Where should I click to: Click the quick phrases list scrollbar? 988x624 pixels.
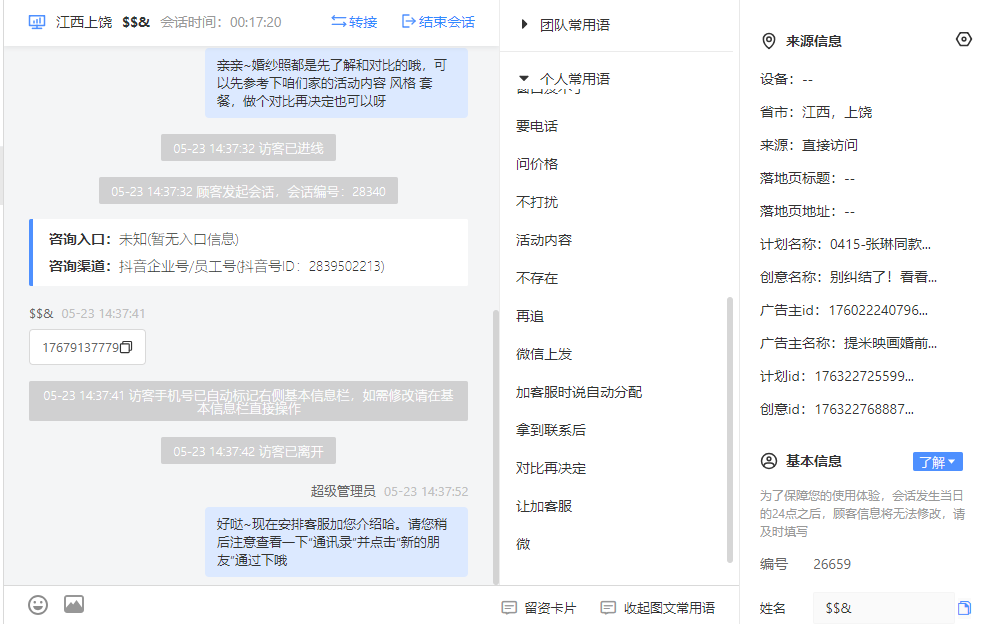730,429
